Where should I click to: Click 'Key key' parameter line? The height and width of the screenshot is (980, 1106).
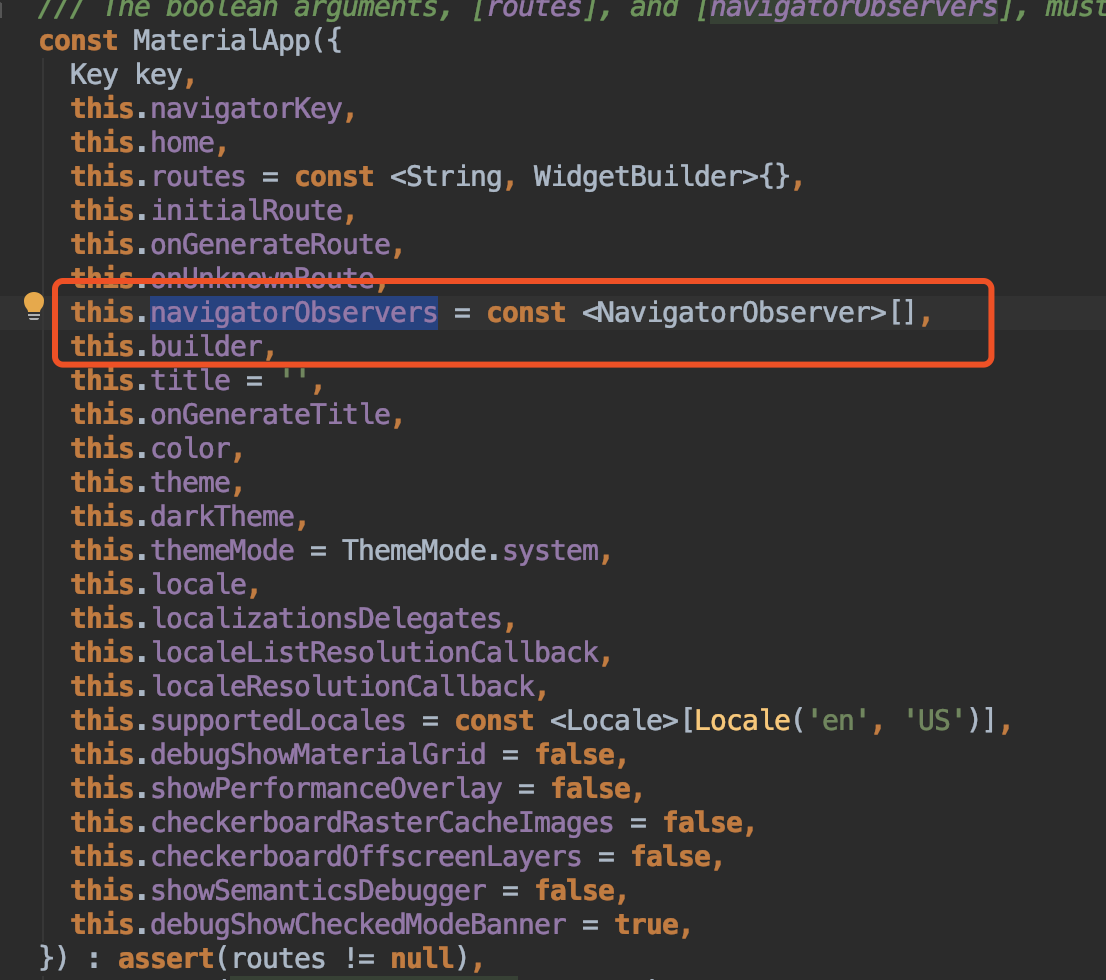coord(132,75)
